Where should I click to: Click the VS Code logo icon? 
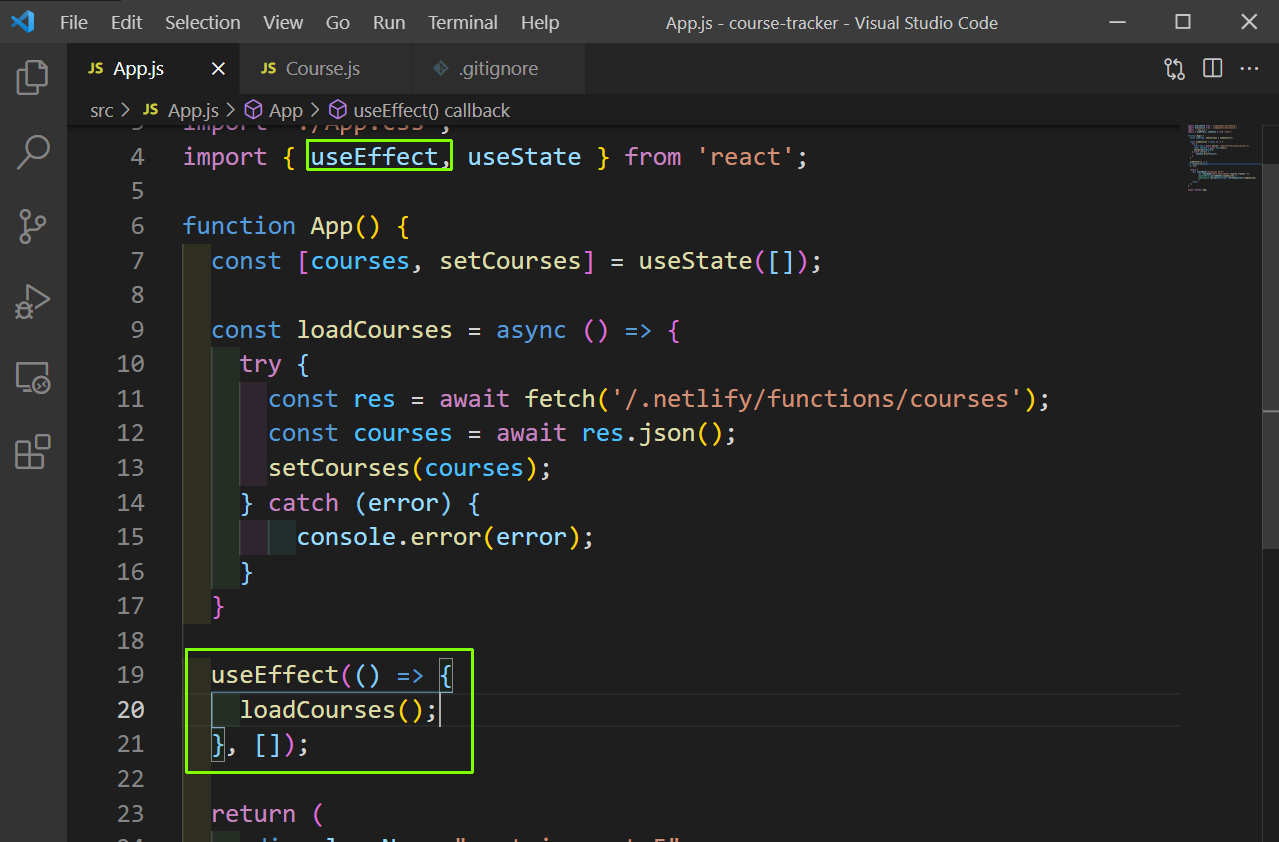[22, 22]
